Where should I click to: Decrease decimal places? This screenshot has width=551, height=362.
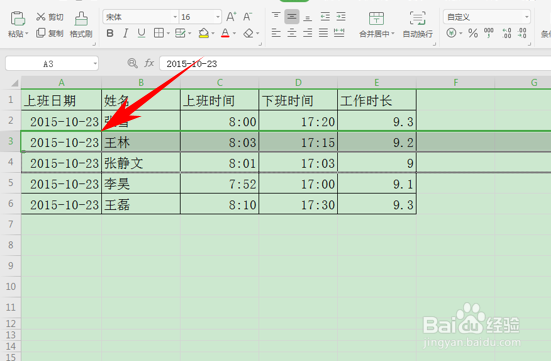point(522,33)
